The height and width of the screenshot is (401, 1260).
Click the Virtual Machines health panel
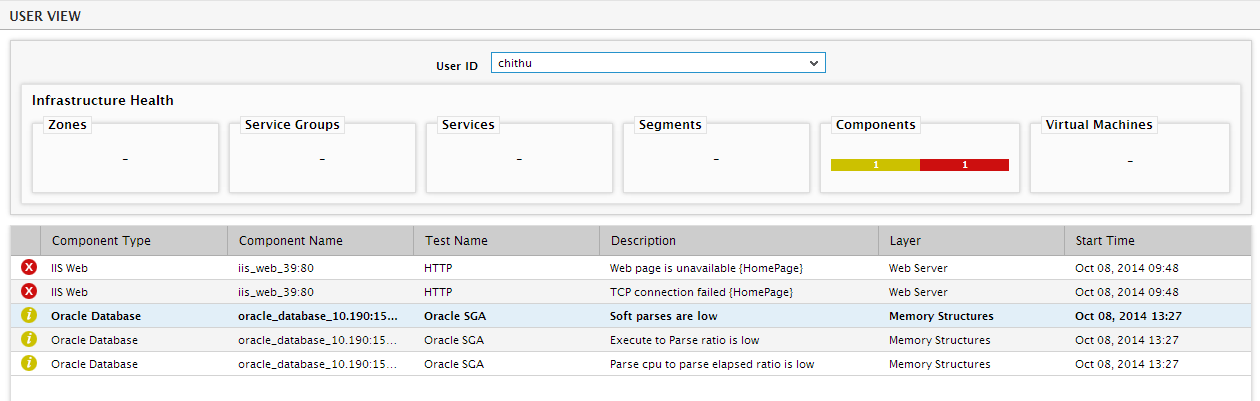tap(1129, 158)
